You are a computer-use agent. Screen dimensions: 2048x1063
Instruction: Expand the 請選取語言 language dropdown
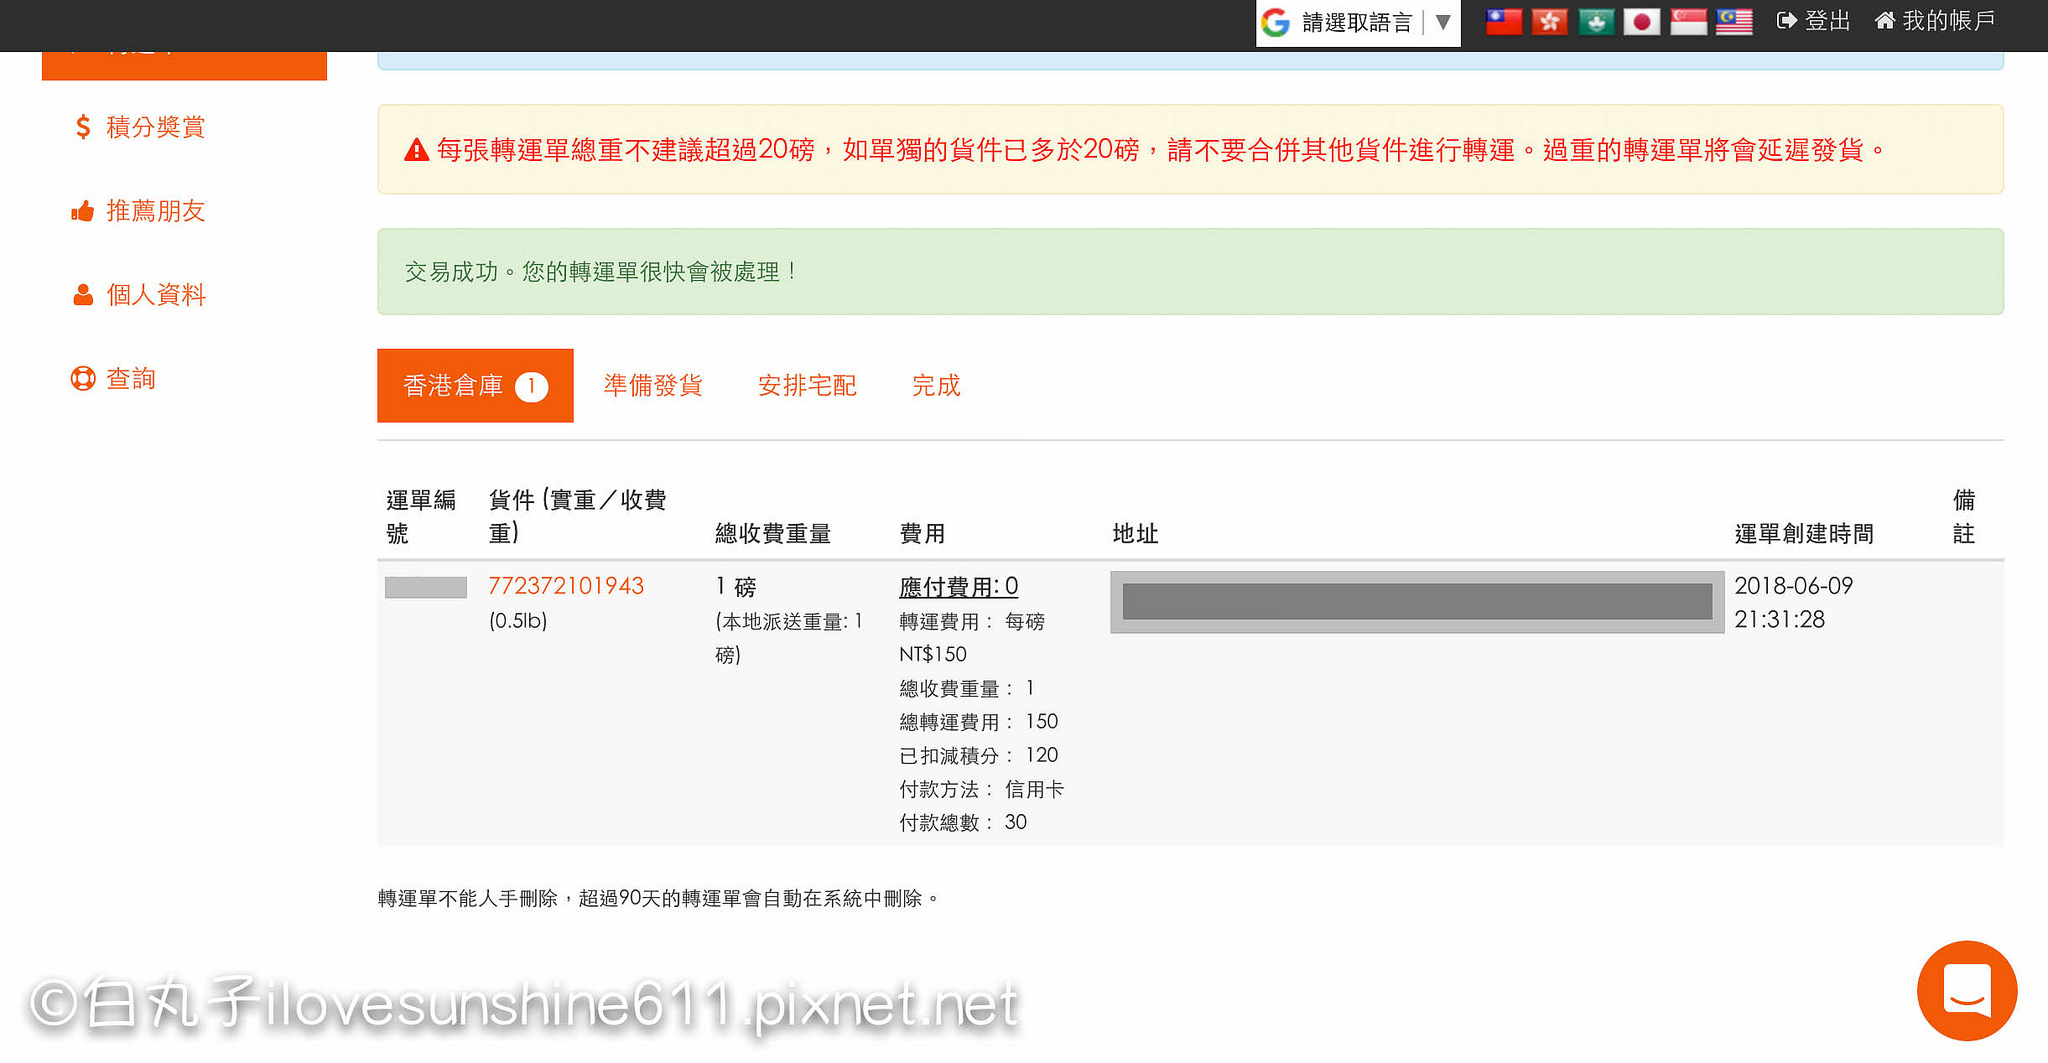[x=1356, y=23]
